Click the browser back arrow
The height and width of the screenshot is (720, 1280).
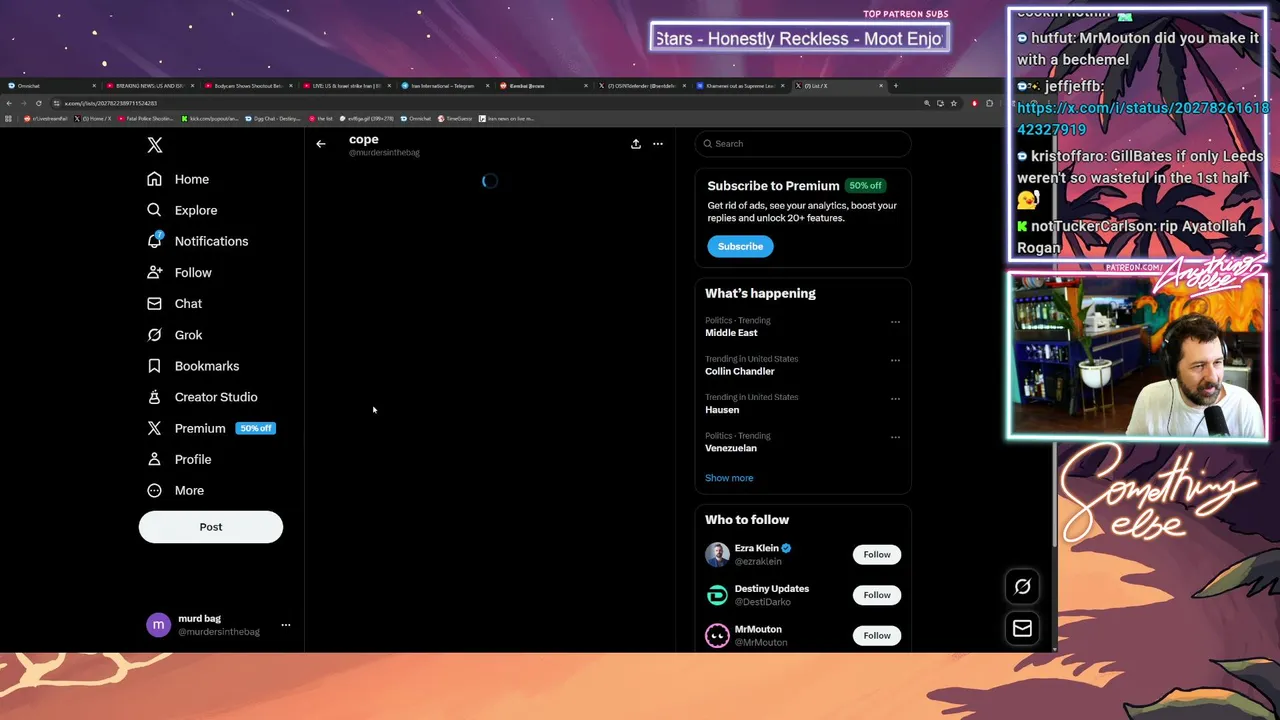[x=9, y=103]
